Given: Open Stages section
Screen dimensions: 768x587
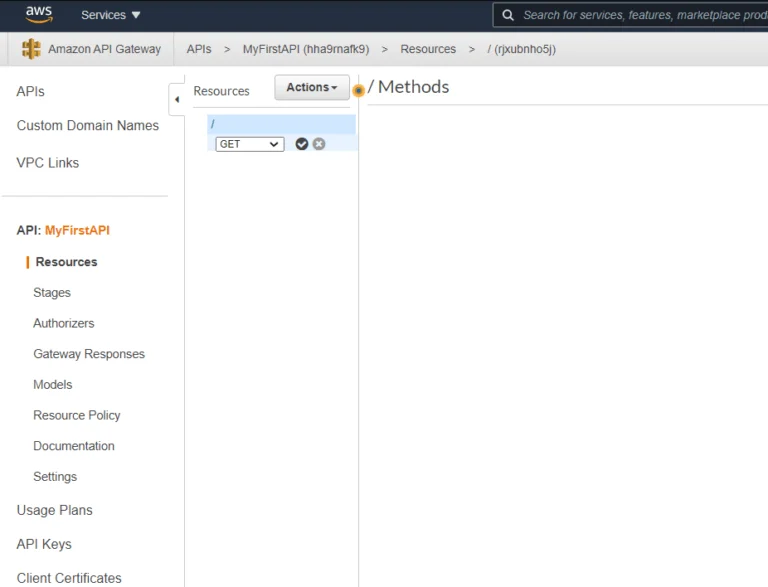Looking at the screenshot, I should (52, 293).
